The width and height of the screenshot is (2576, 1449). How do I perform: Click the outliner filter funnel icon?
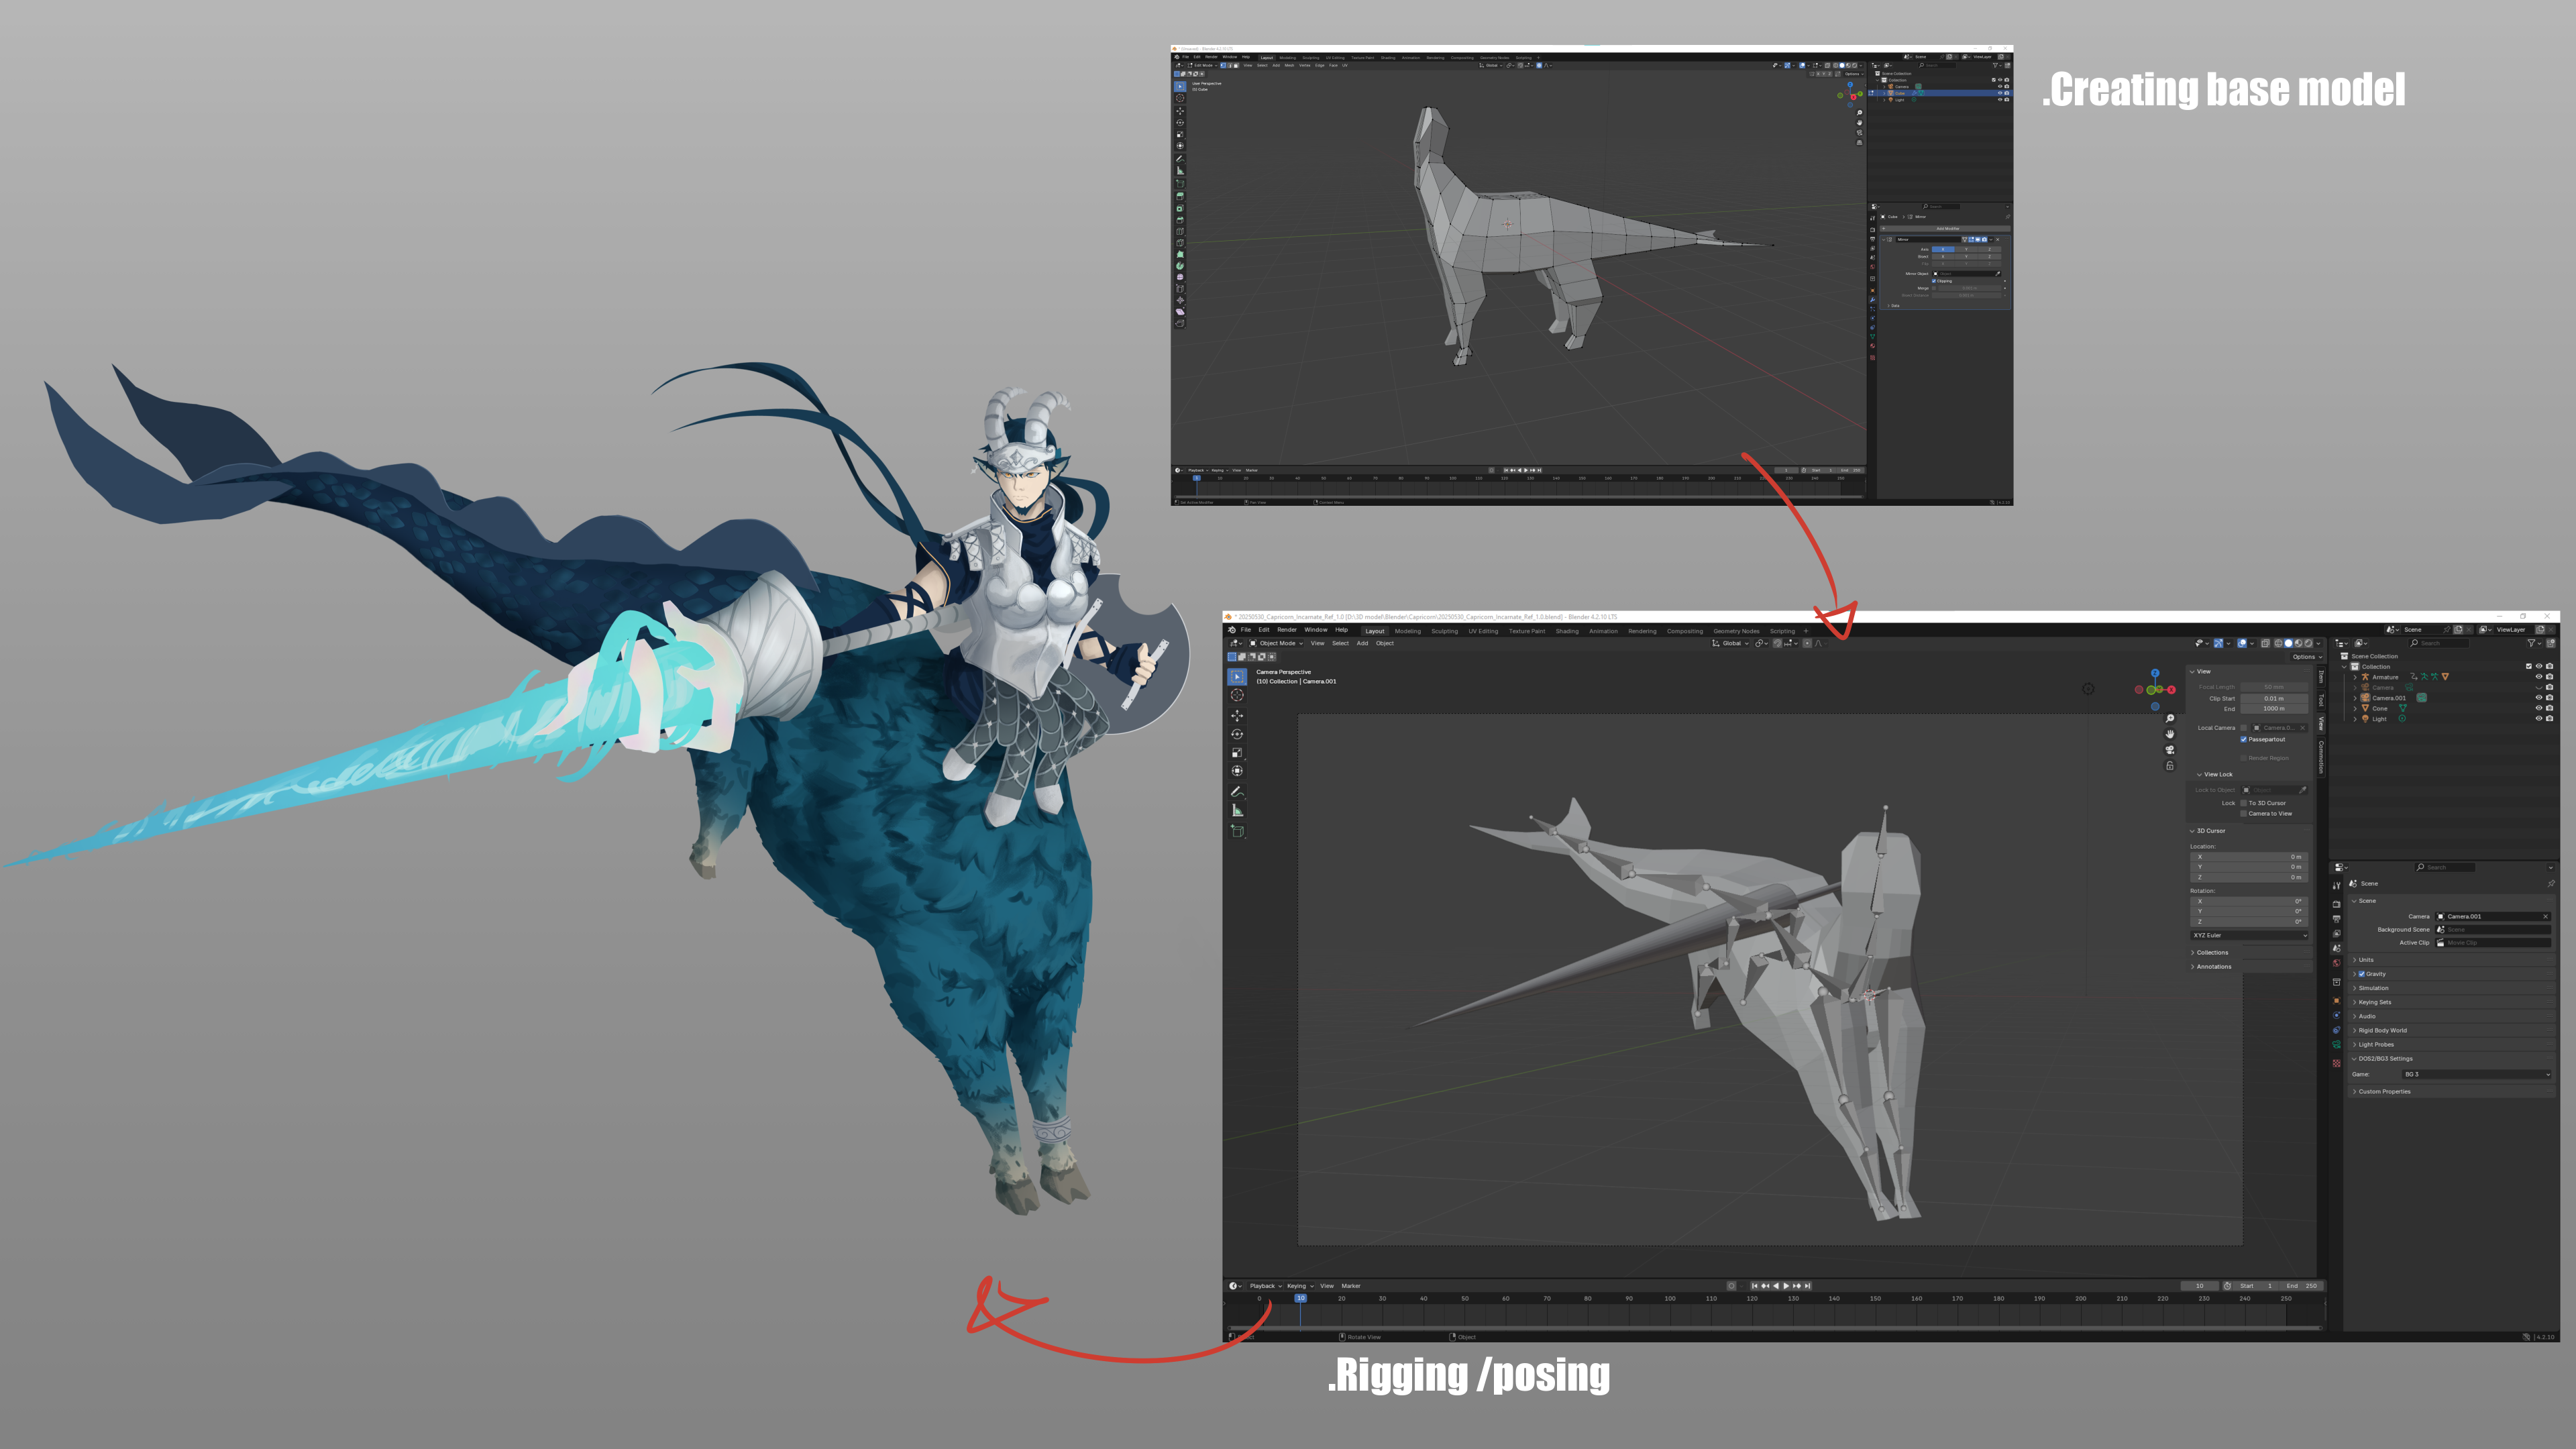(x=2531, y=643)
